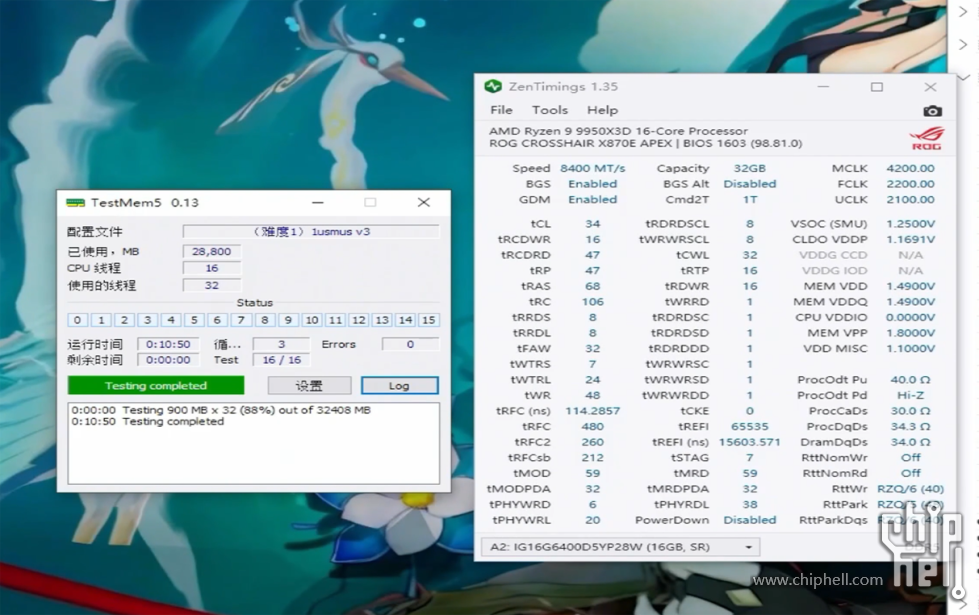Click the Speed value 8400 MT/s
The image size is (979, 615).
click(593, 169)
